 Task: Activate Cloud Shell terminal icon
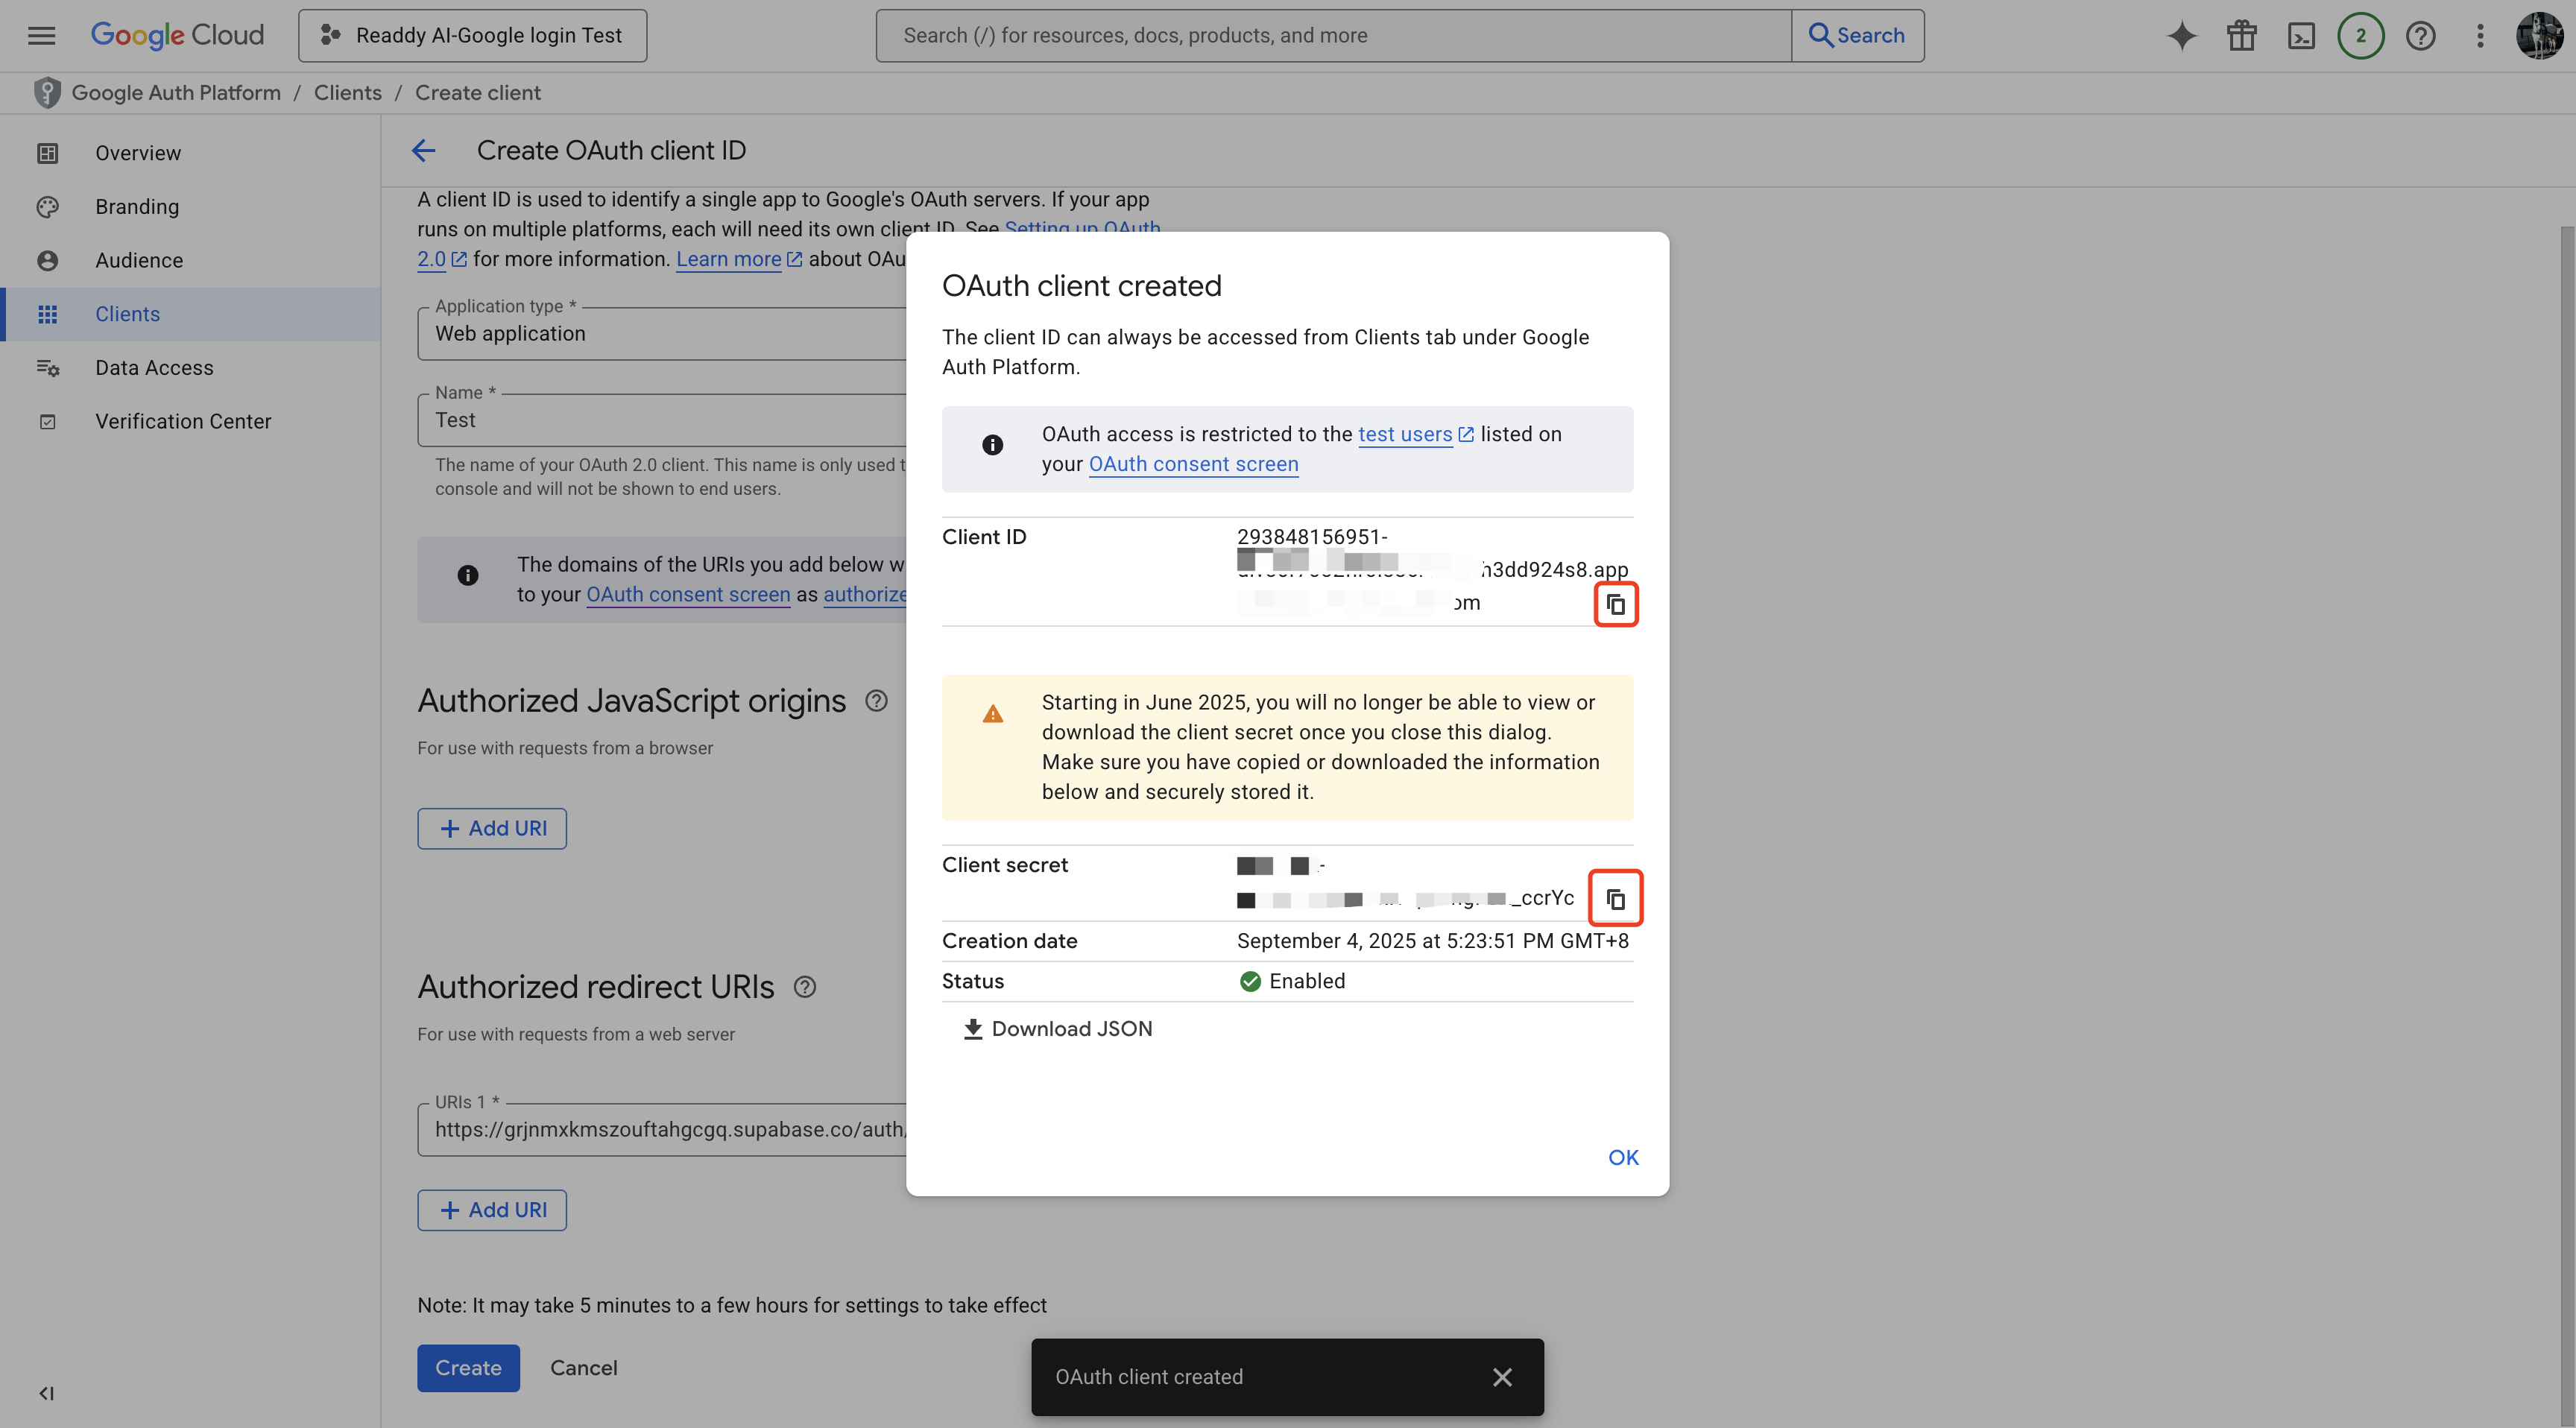click(2301, 36)
